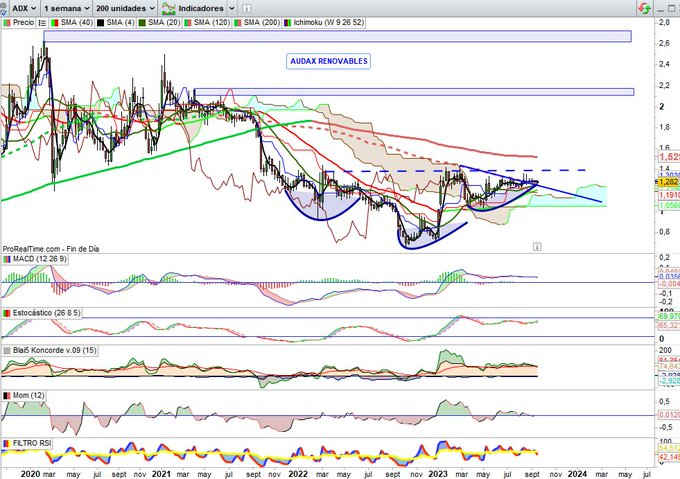The width and height of the screenshot is (680, 479).
Task: Open FILTRO RSI indicator settings
Action: 27,443
